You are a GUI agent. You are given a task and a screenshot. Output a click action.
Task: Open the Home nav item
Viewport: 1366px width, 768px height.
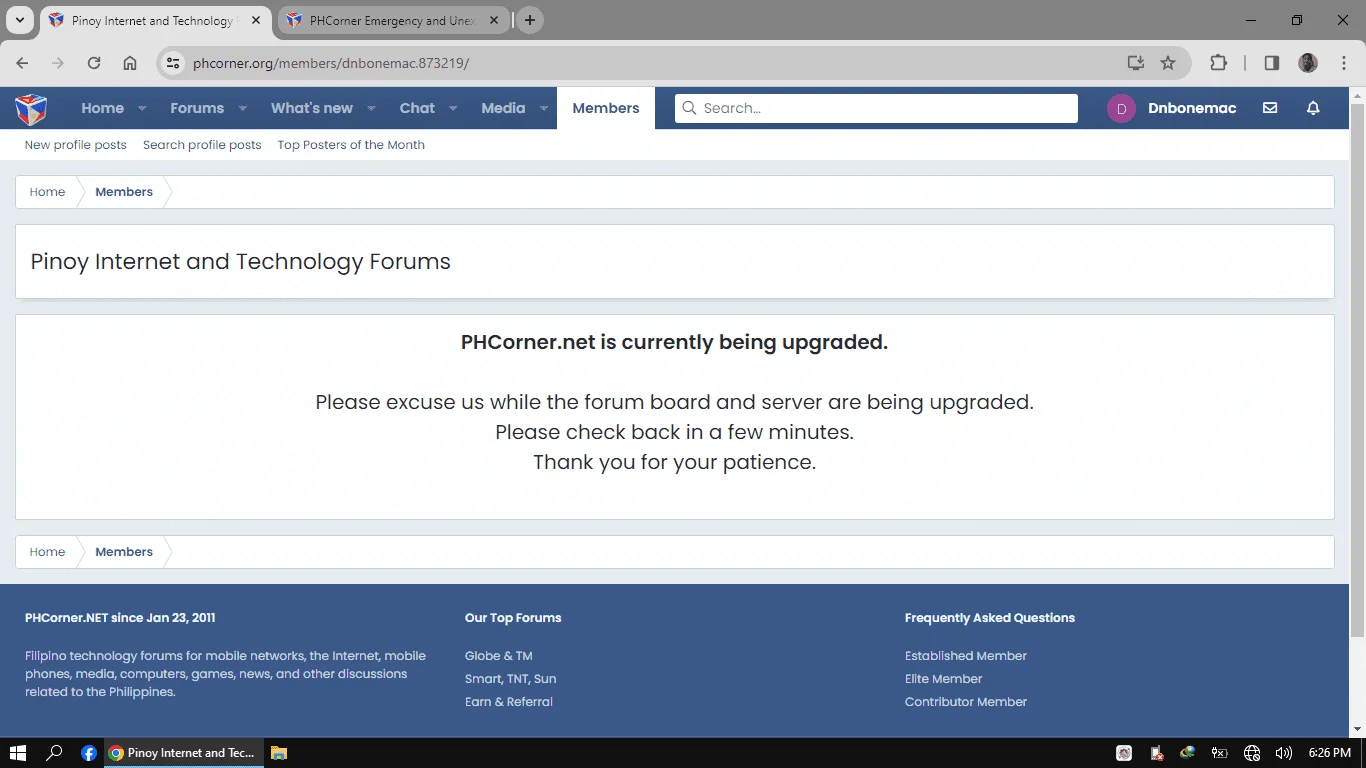point(102,108)
